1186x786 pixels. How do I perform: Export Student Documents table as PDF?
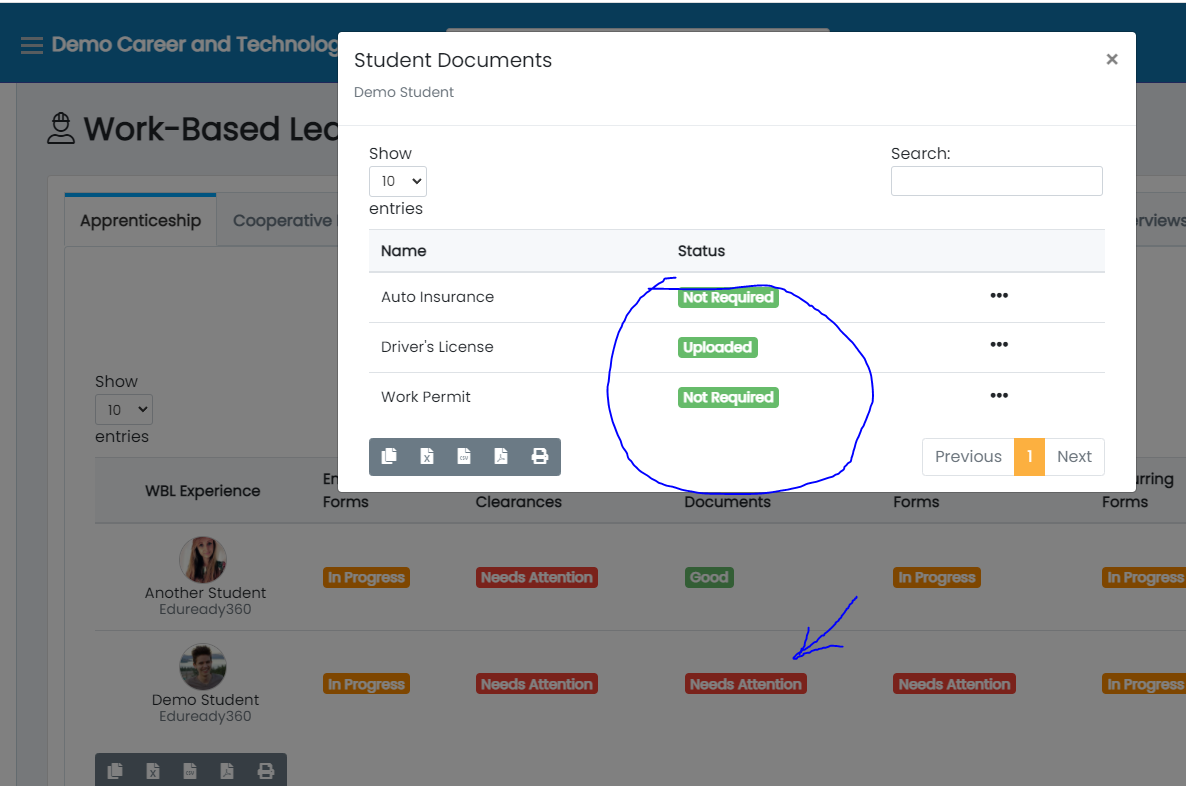[501, 456]
